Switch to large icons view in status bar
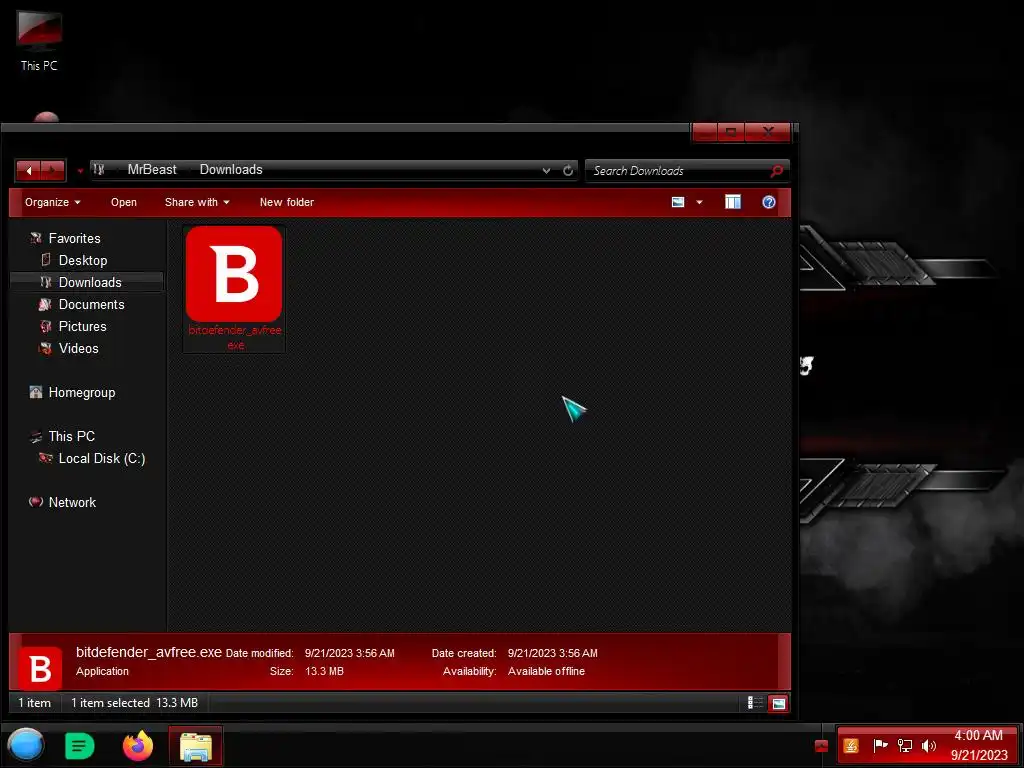This screenshot has height=768, width=1024. click(778, 703)
